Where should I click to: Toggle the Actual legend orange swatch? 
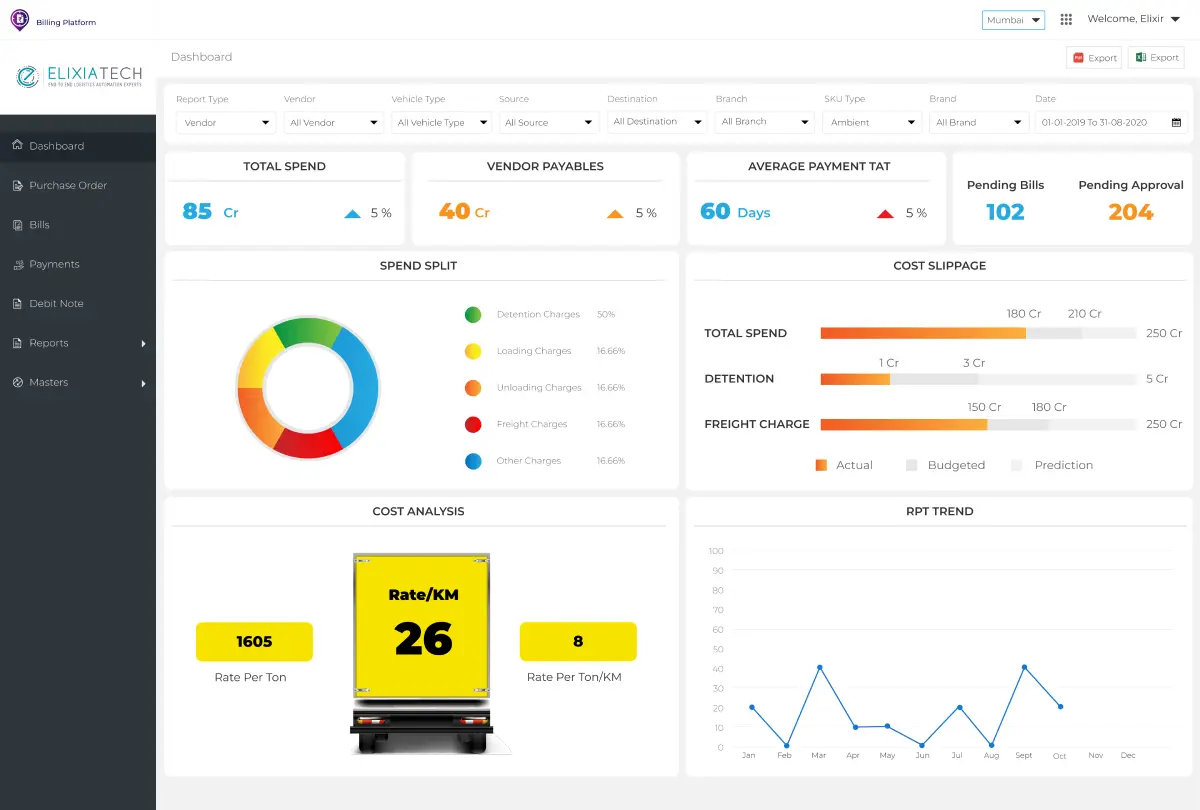[821, 465]
